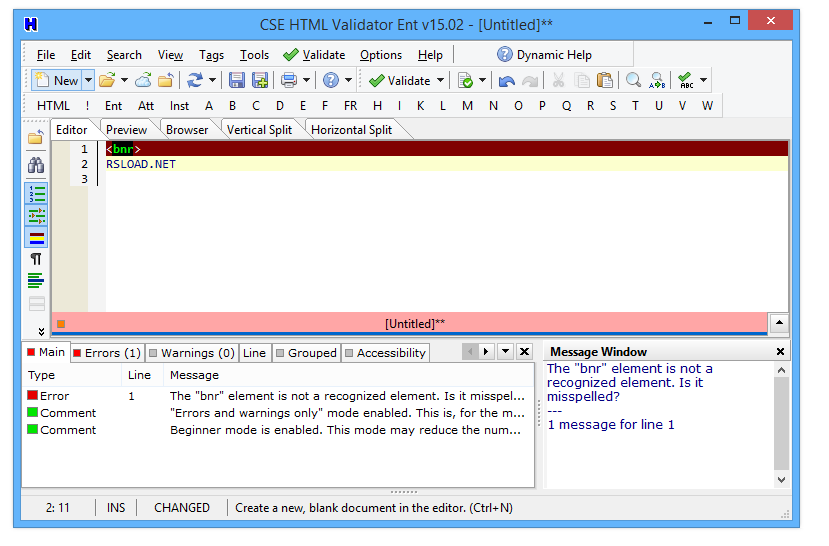The height and width of the screenshot is (546, 829).
Task: Select the bnr Error row
Action: pos(278,396)
